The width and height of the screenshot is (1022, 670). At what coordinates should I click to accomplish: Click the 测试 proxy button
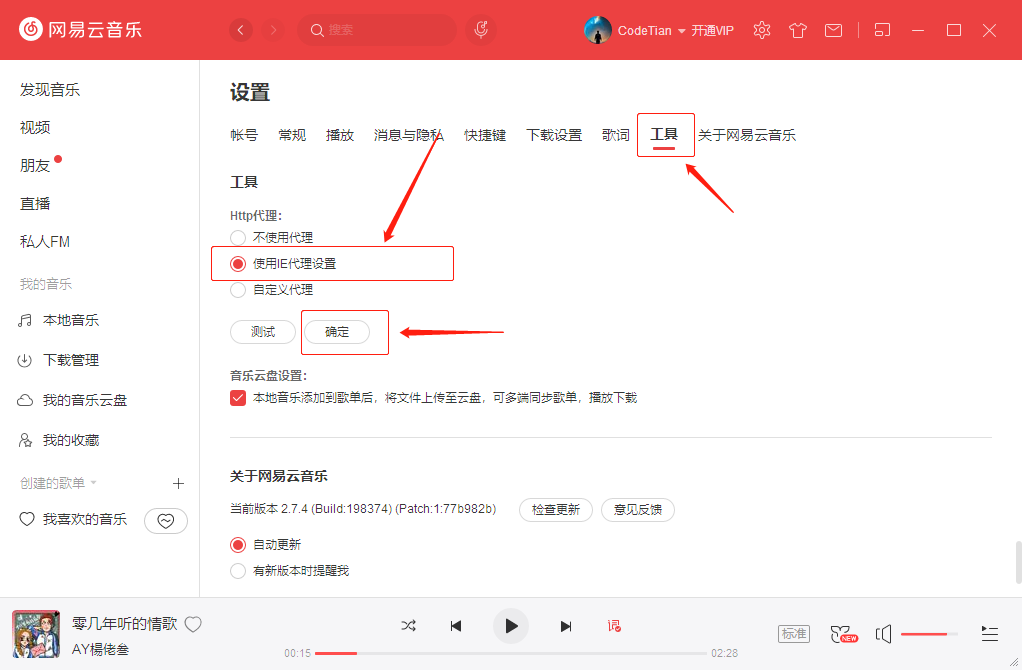(x=263, y=332)
